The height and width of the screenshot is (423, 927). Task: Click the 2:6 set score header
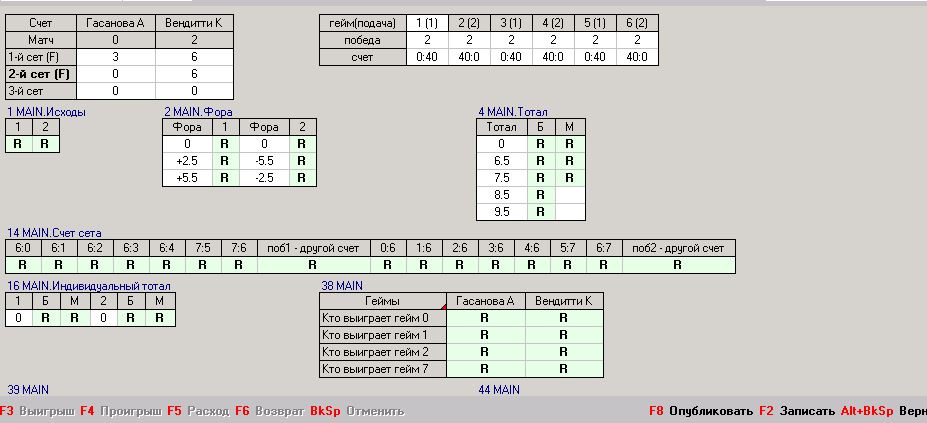click(459, 248)
